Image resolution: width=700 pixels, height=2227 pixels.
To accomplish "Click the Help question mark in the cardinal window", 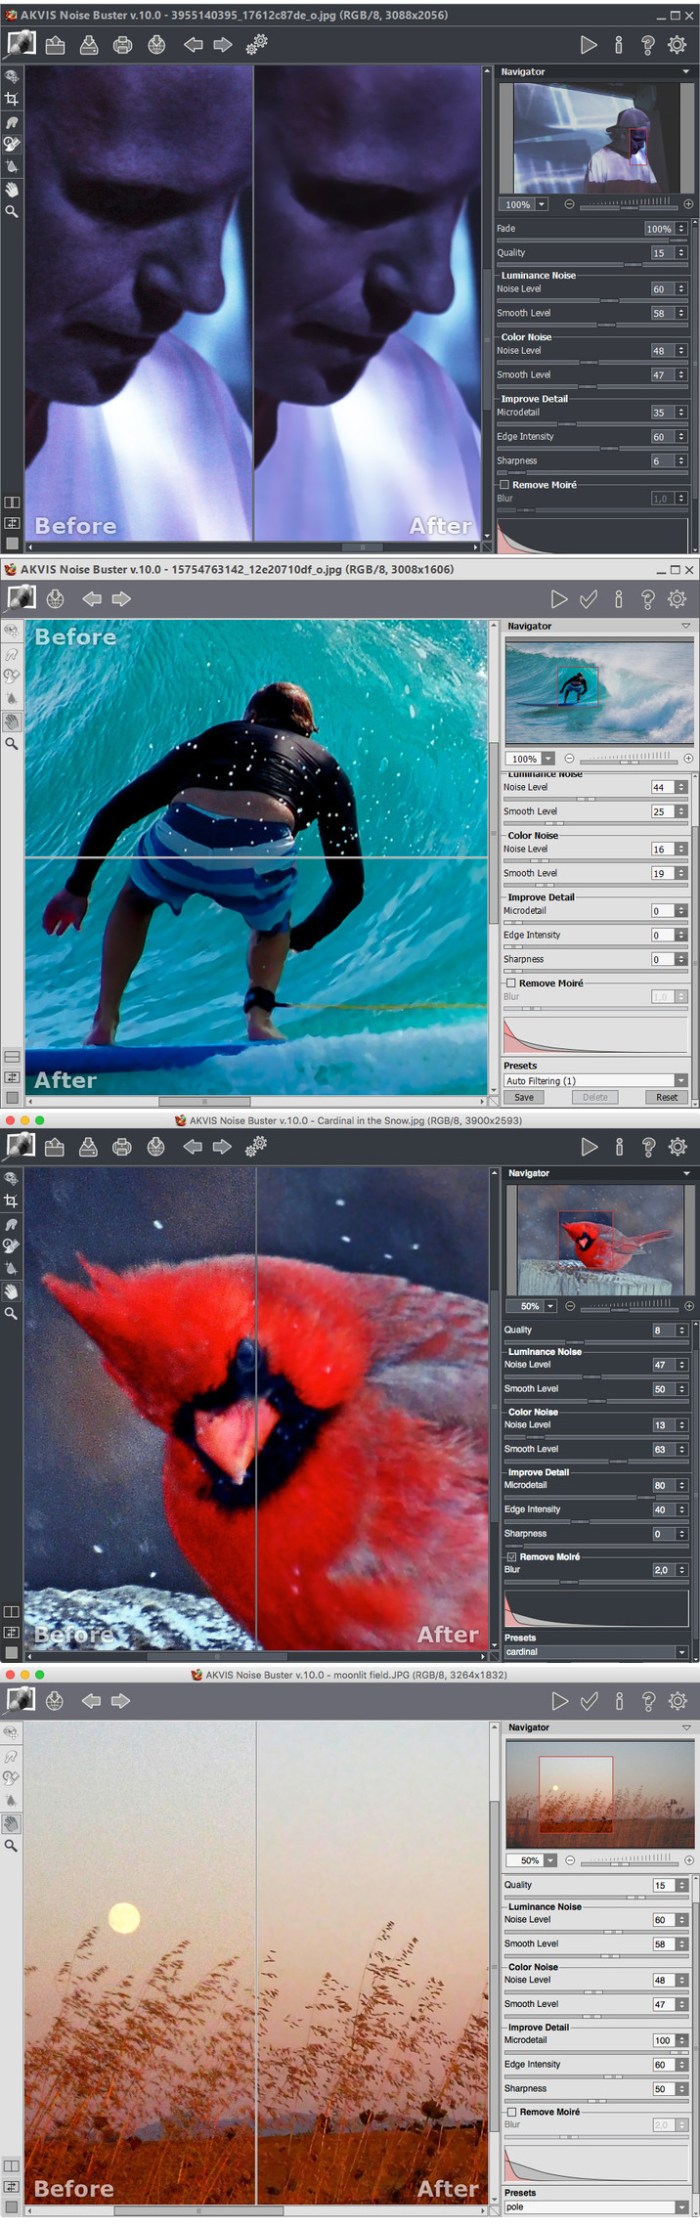I will pyautogui.click(x=648, y=1147).
